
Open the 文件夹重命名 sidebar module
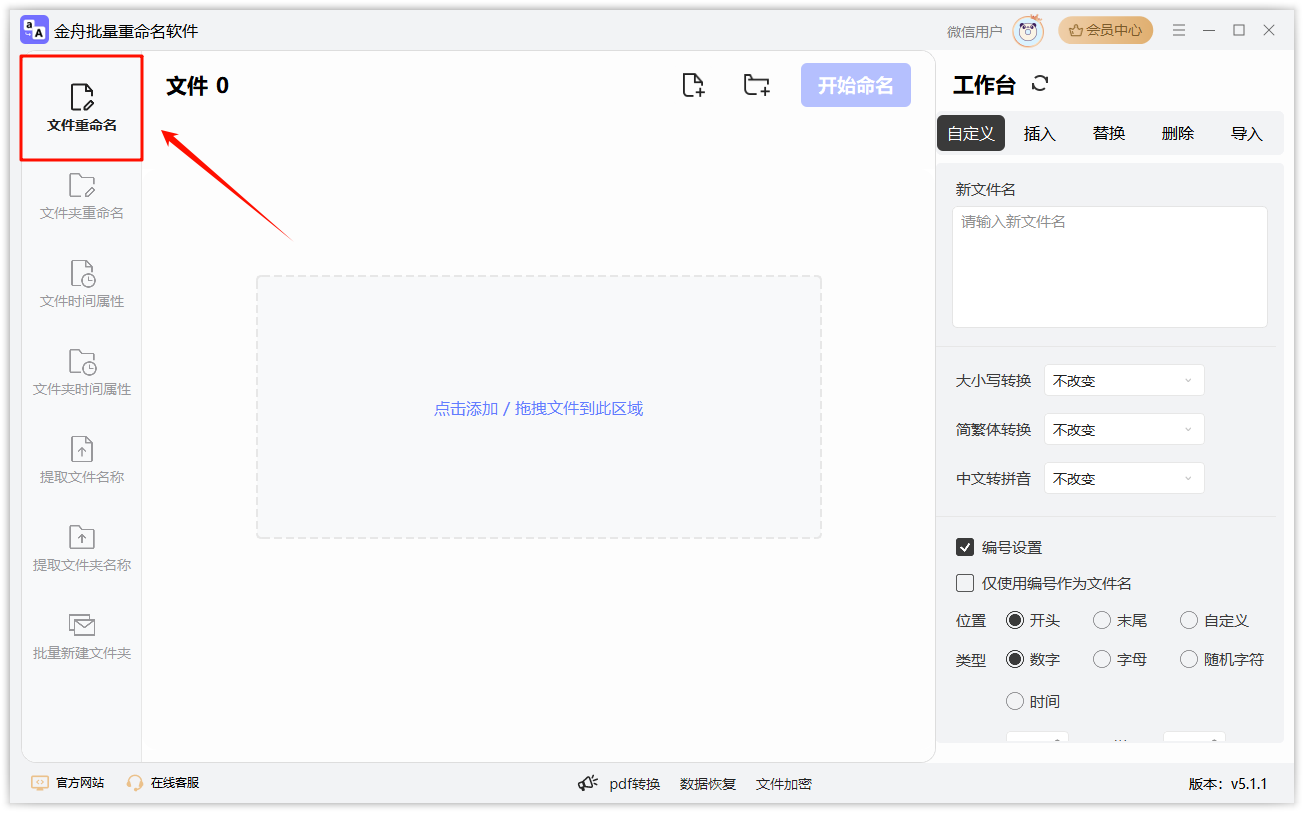(82, 196)
